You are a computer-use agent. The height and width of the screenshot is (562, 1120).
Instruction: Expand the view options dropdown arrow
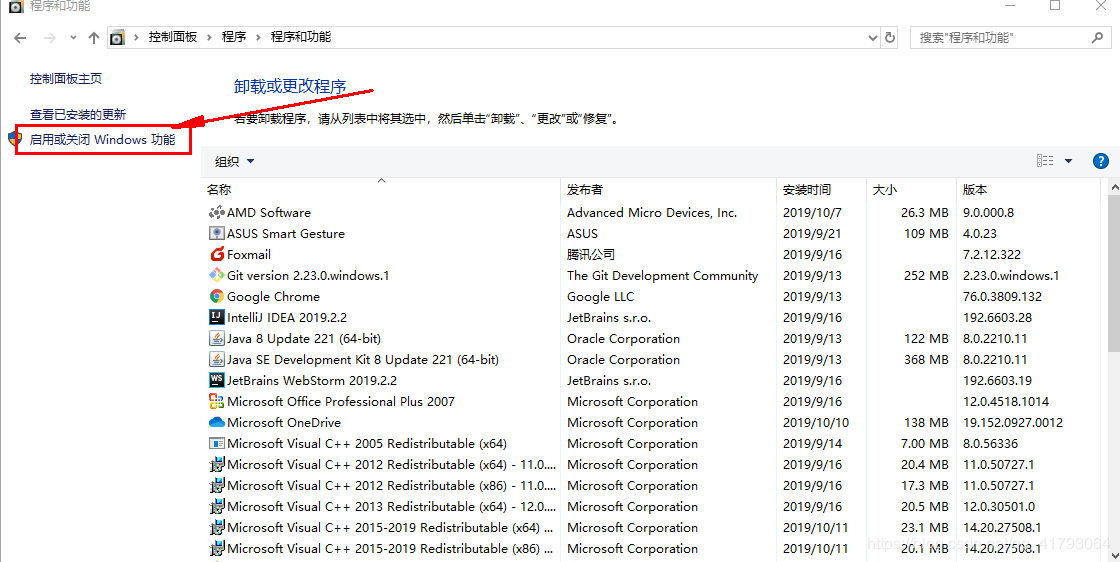(1069, 161)
